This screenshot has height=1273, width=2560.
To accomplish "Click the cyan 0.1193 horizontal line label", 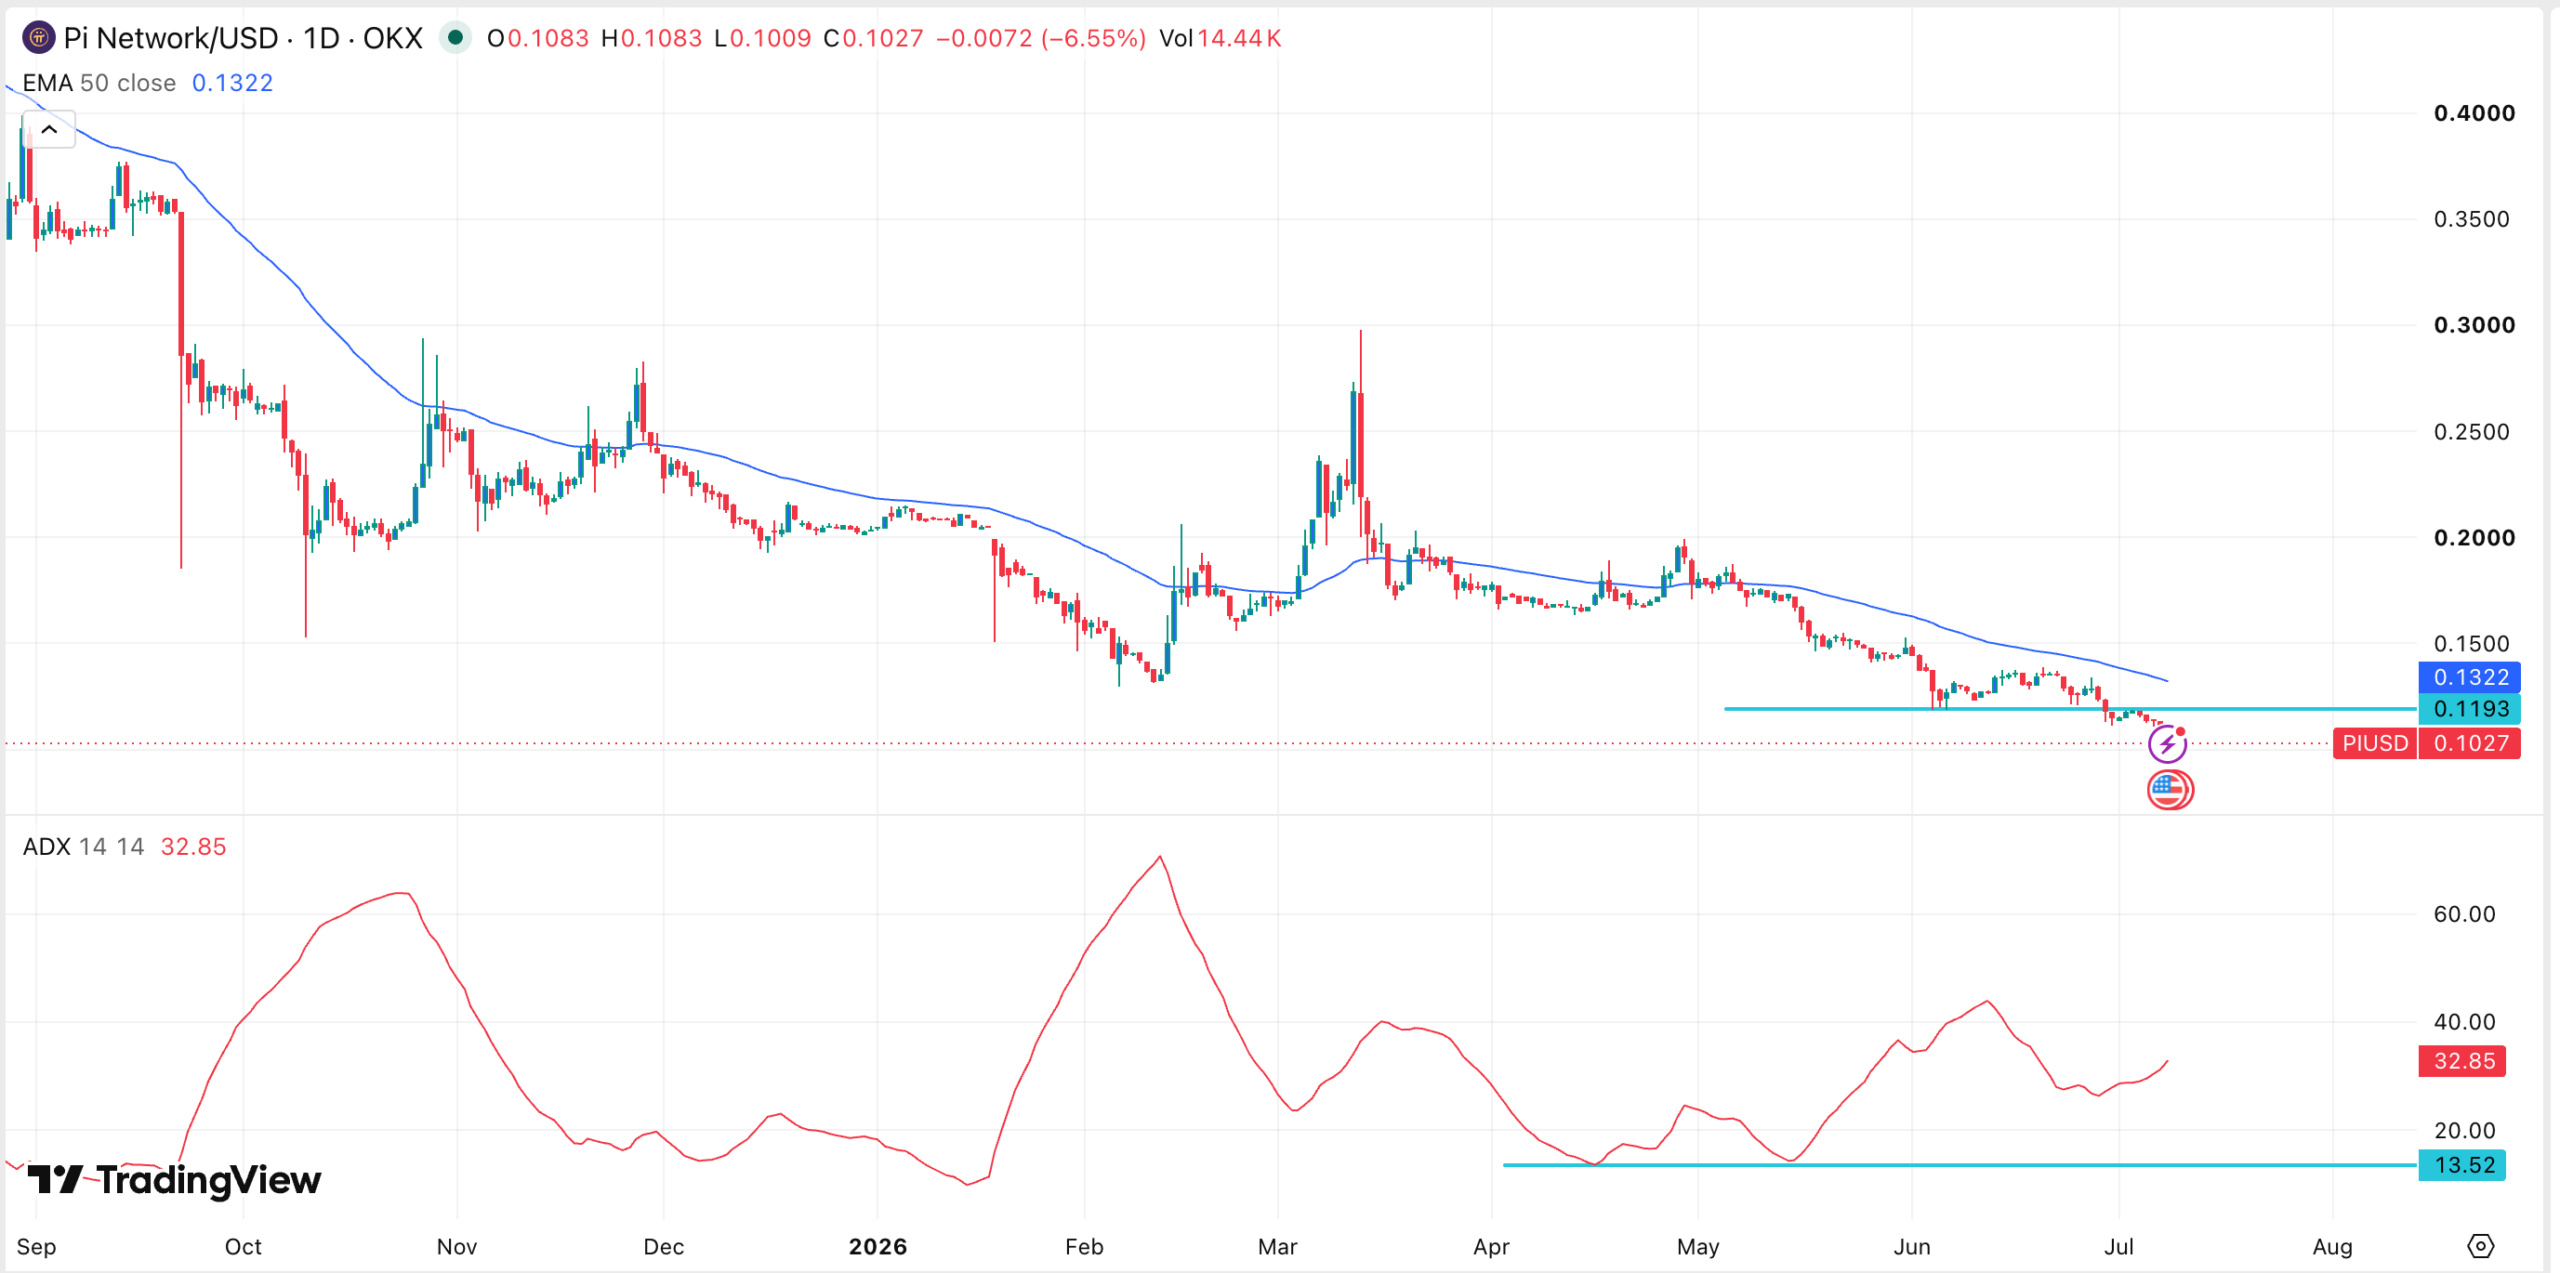I will pyautogui.click(x=2469, y=709).
